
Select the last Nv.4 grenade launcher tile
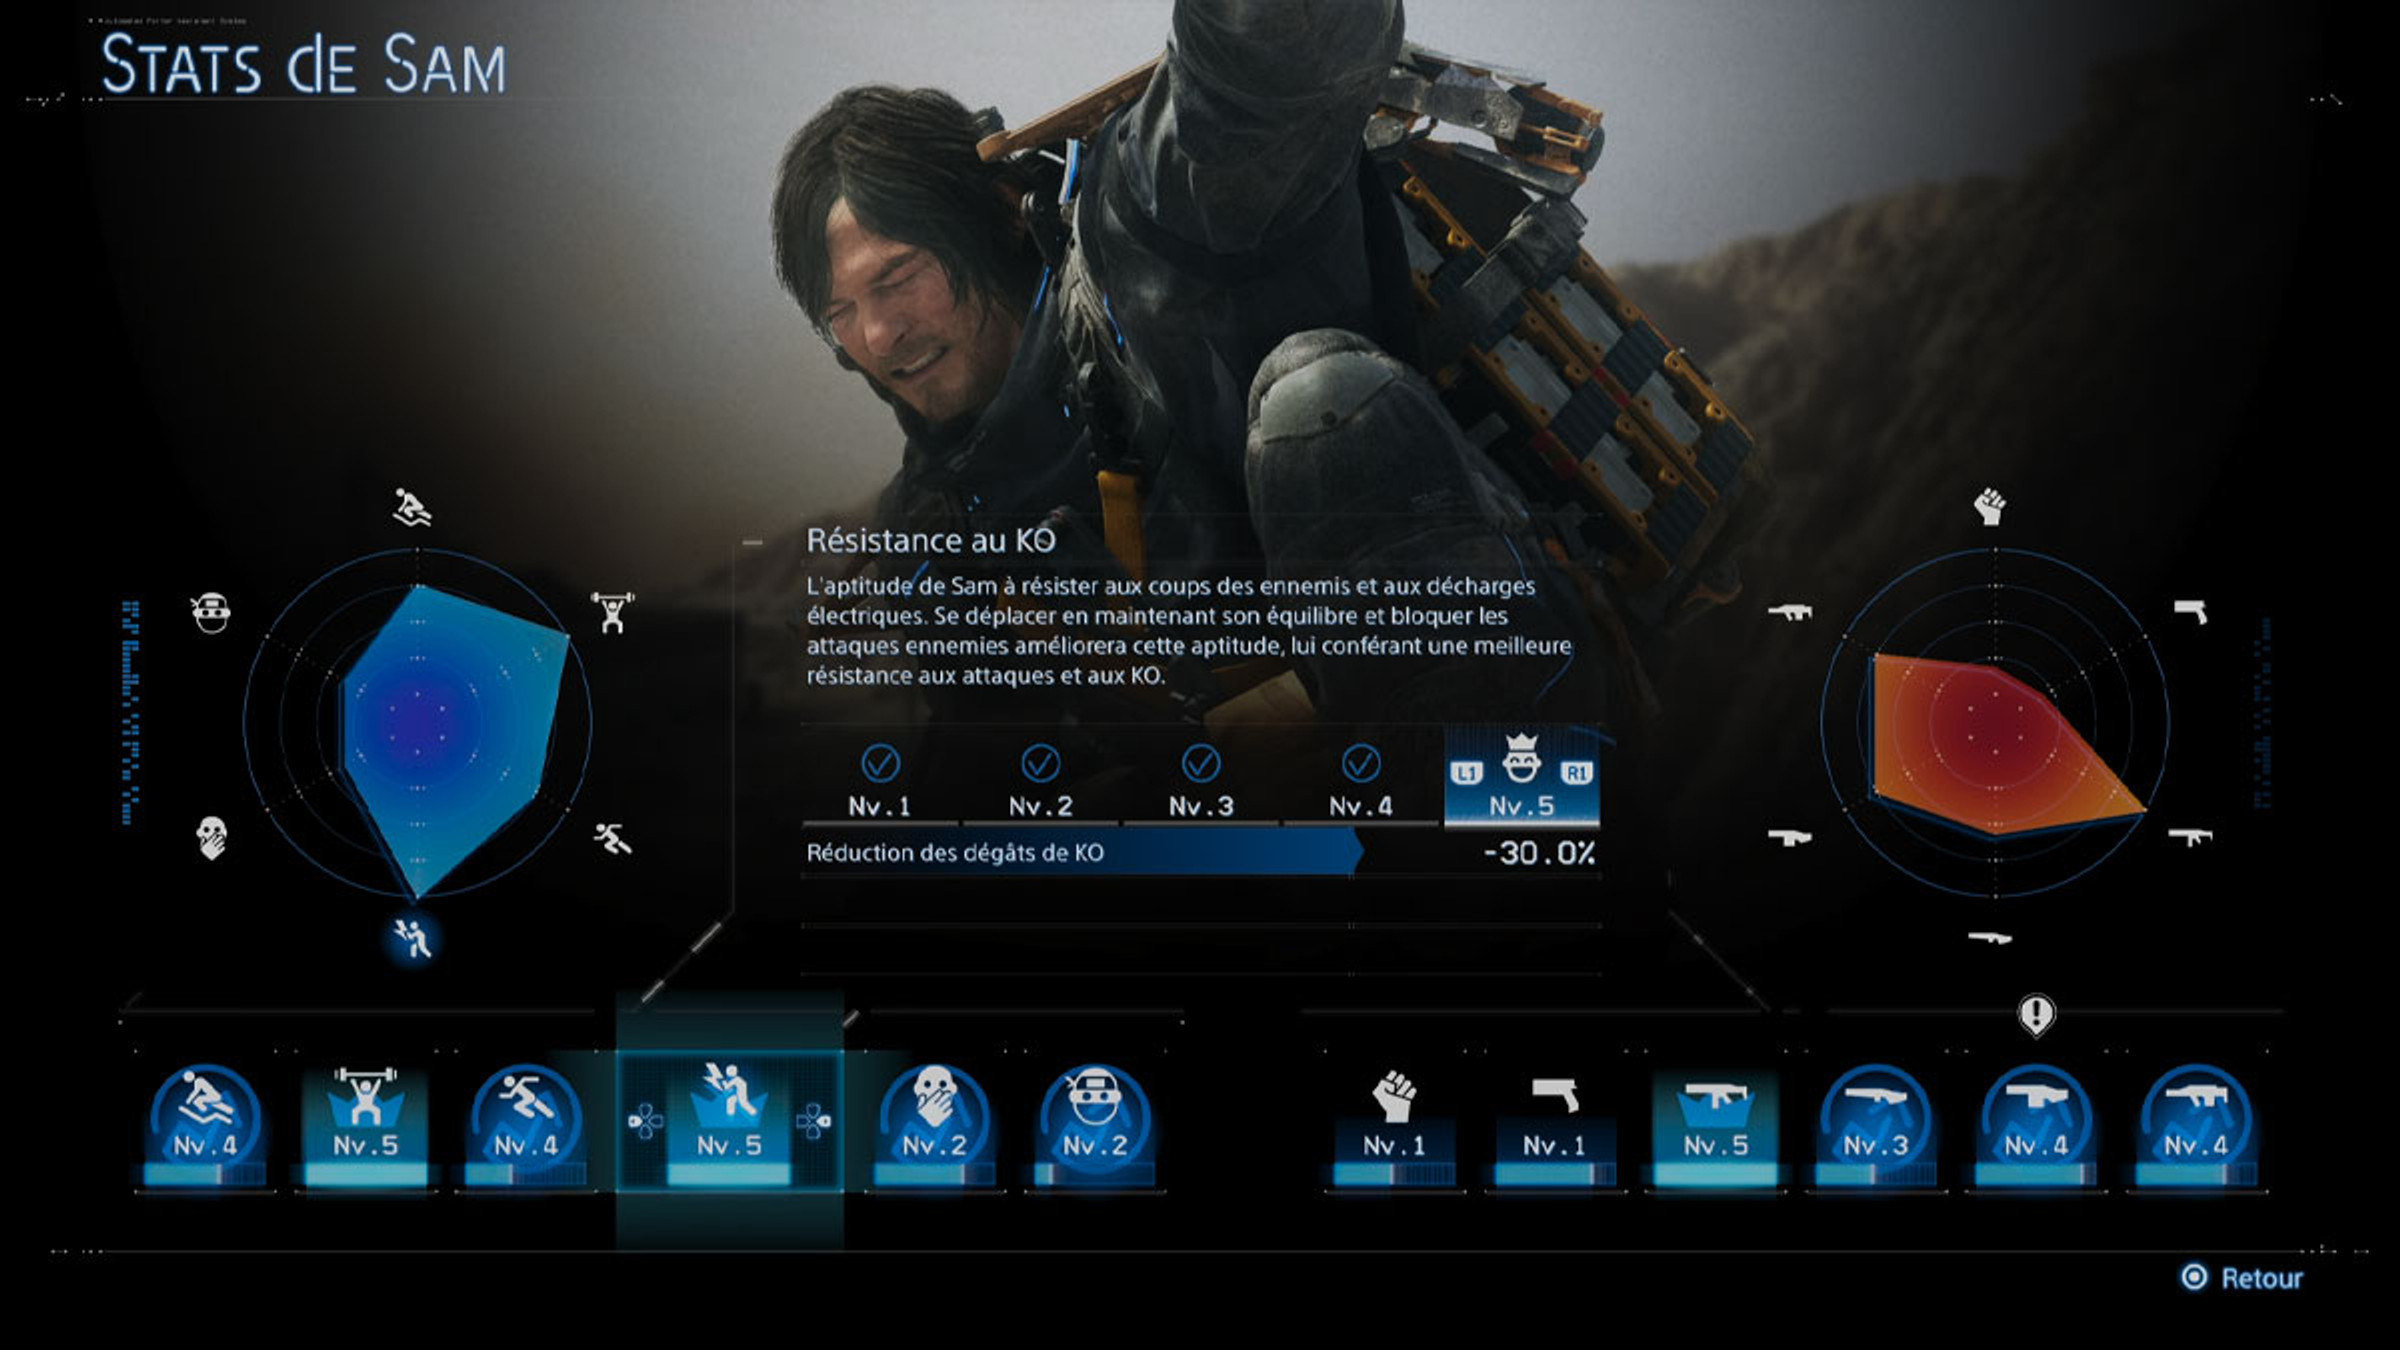click(2195, 1125)
